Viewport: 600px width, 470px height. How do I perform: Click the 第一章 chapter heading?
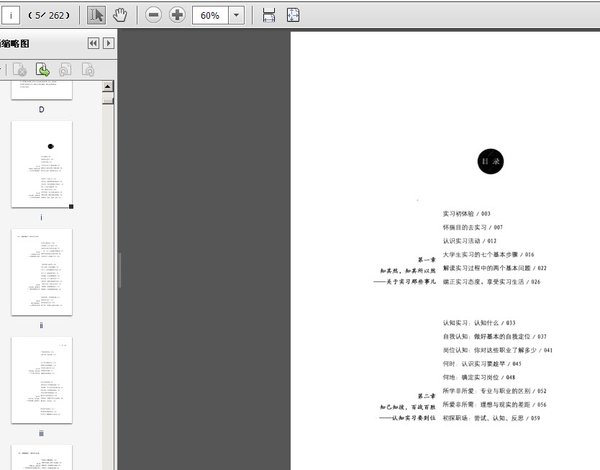pos(427,259)
